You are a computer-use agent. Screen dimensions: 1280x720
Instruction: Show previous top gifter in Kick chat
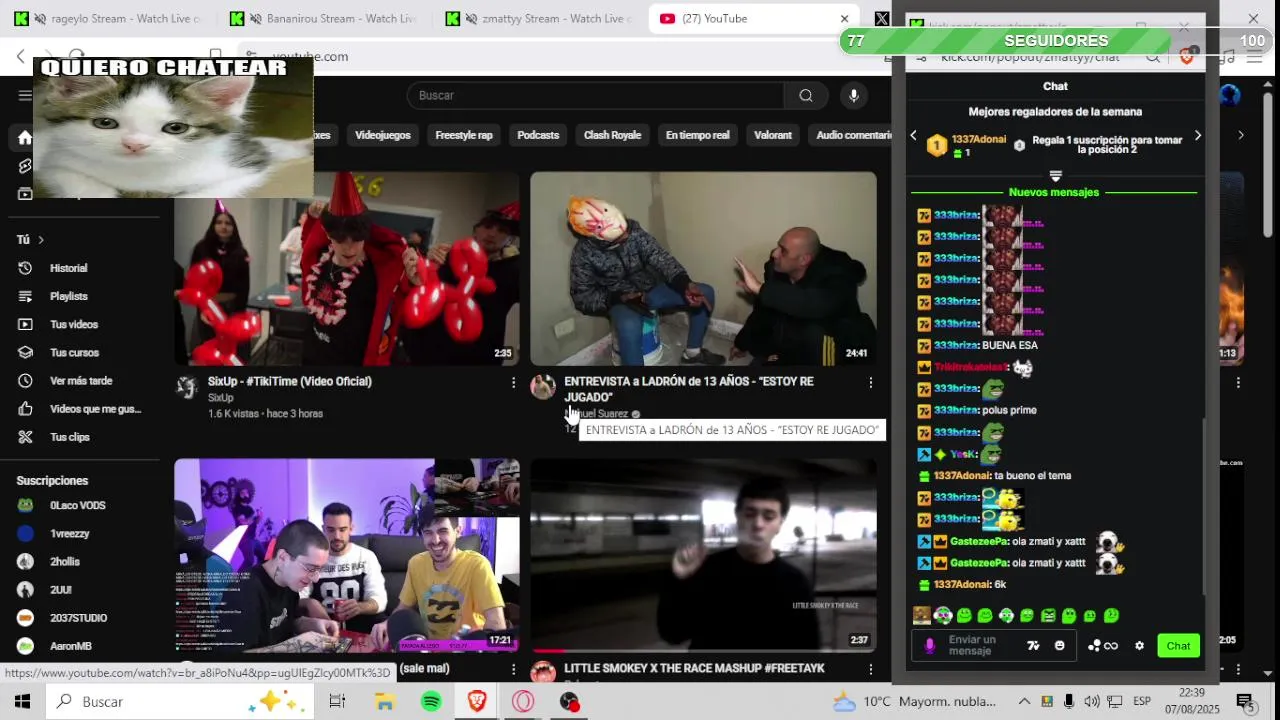click(913, 136)
